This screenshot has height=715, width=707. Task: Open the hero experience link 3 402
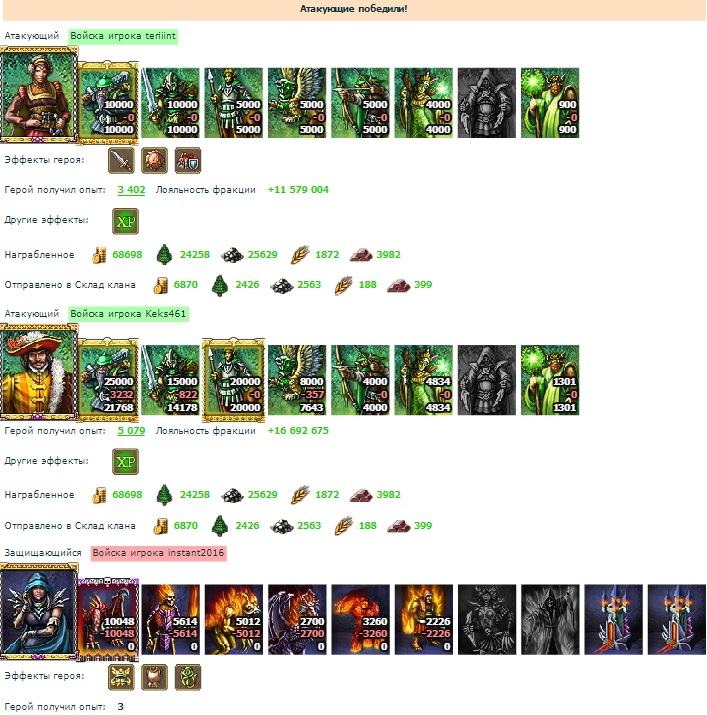coord(131,190)
